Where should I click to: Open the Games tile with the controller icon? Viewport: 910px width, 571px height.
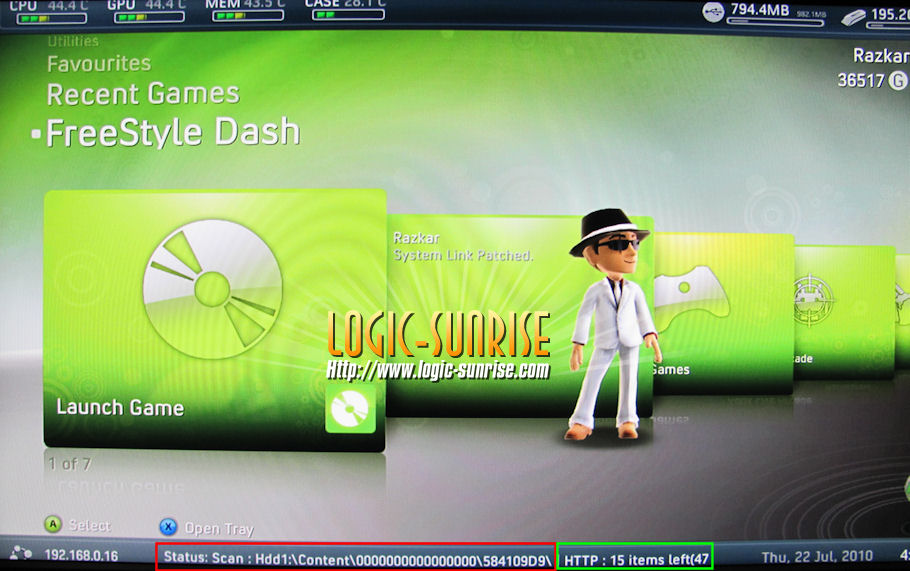pyautogui.click(x=724, y=313)
